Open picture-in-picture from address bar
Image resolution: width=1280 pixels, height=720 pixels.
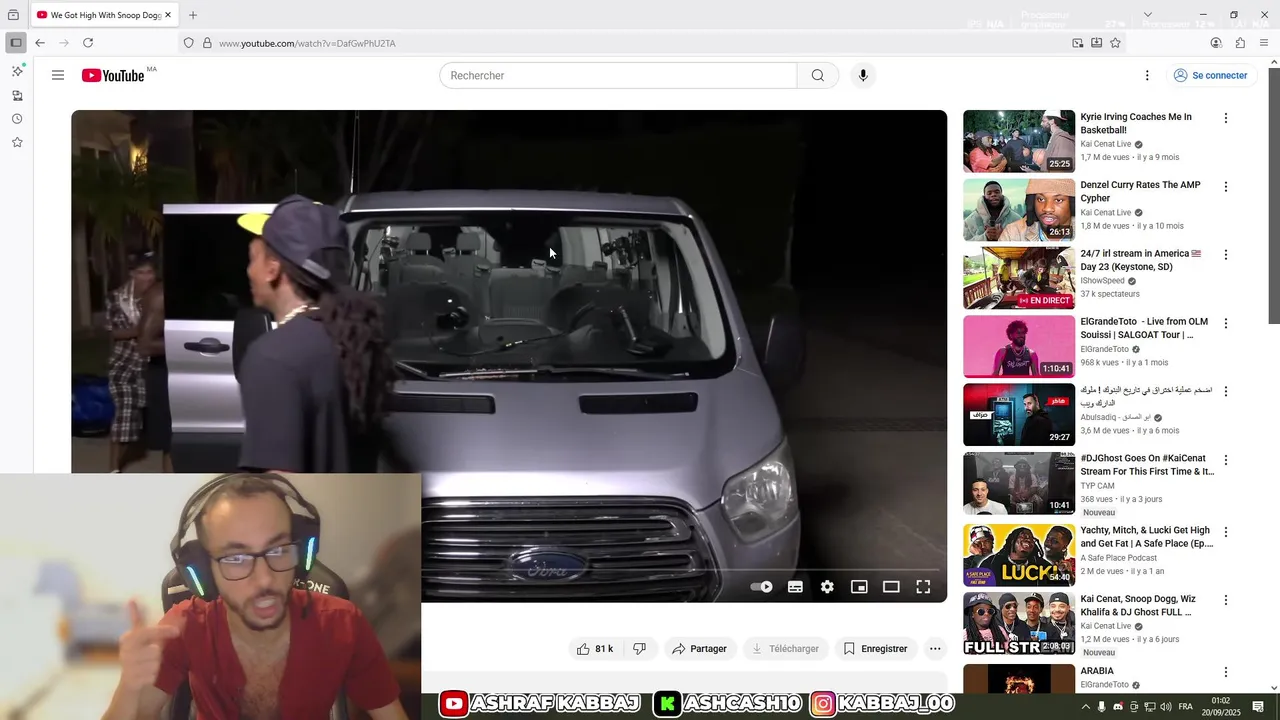point(1077,43)
